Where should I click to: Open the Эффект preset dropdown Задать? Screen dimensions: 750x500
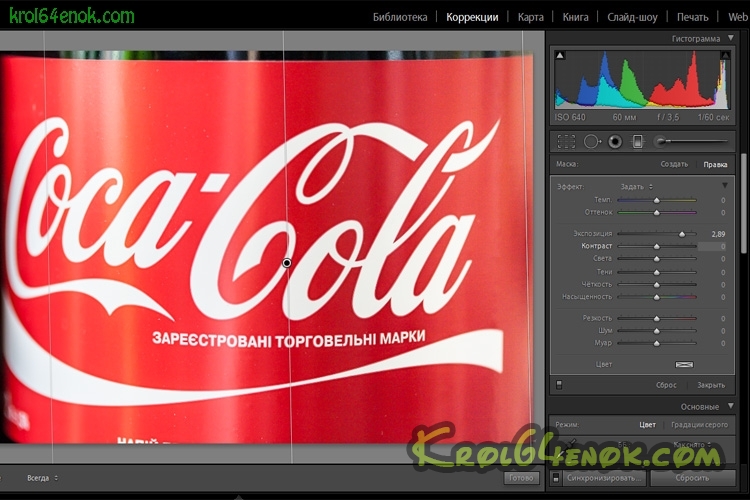pos(636,186)
